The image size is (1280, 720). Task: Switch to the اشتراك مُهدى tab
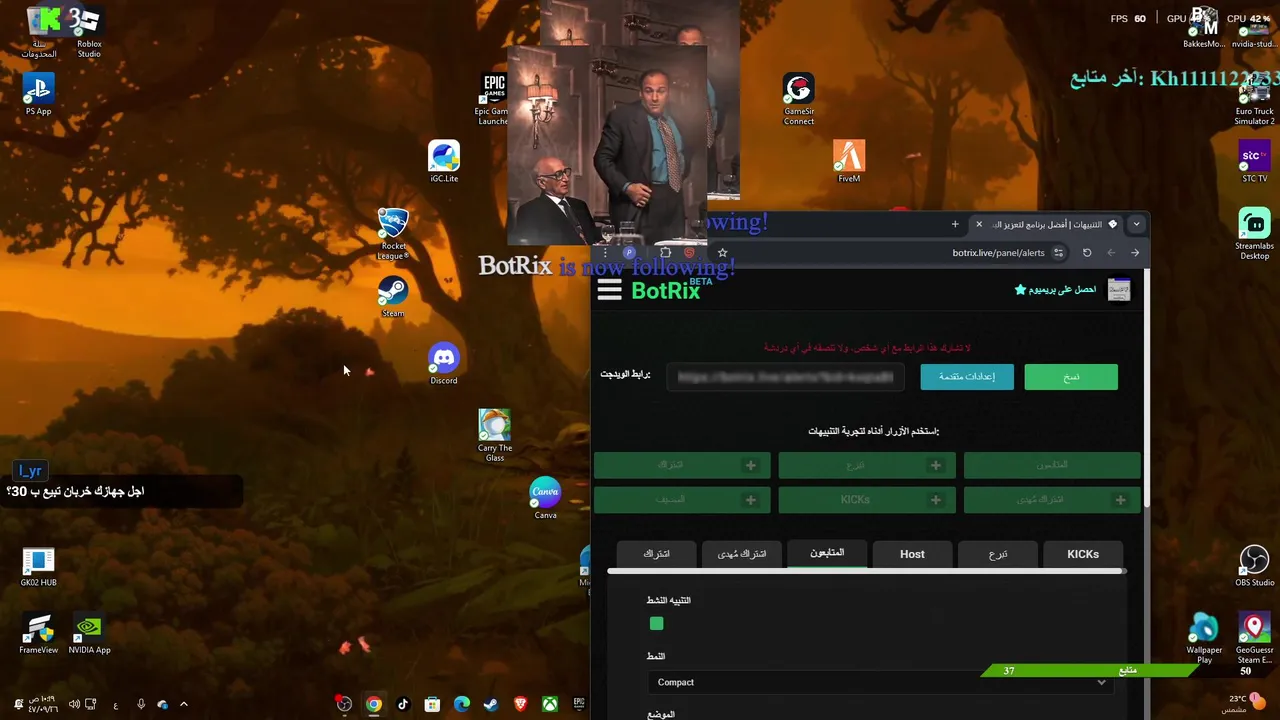(x=742, y=554)
